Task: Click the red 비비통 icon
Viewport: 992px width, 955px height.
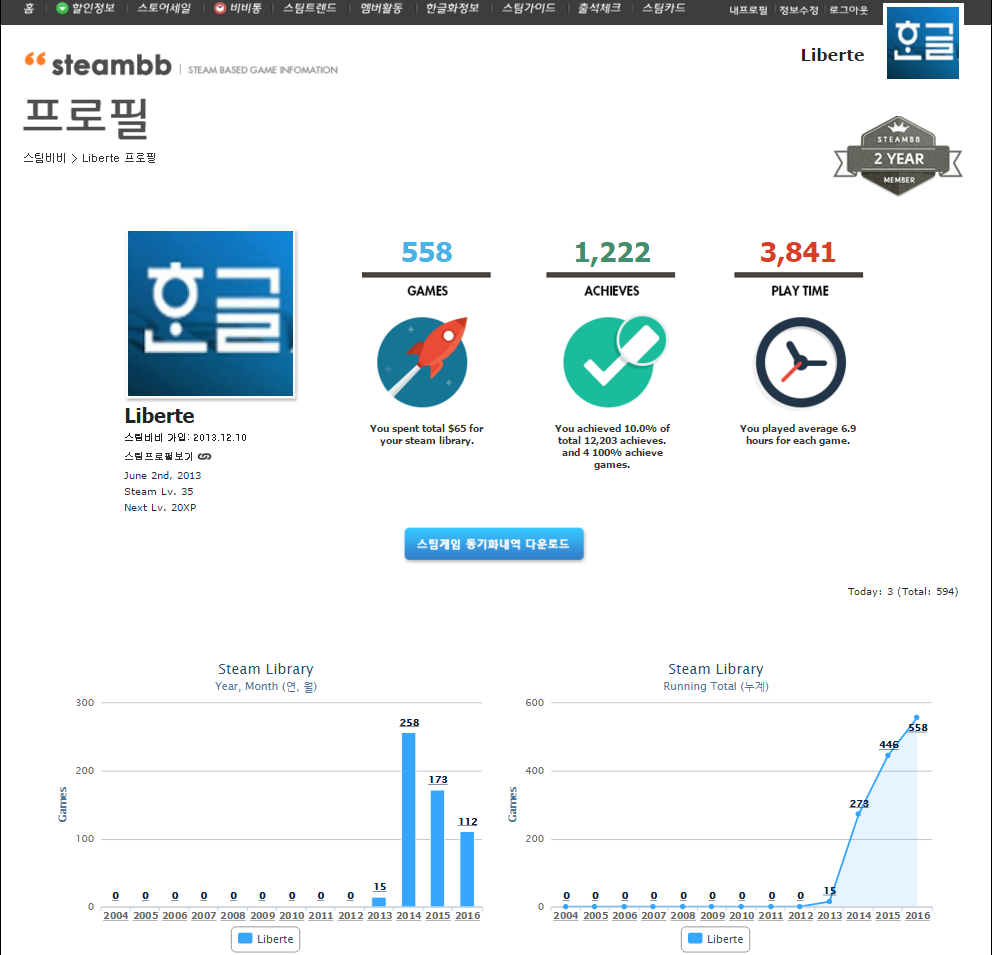Action: pos(220,8)
